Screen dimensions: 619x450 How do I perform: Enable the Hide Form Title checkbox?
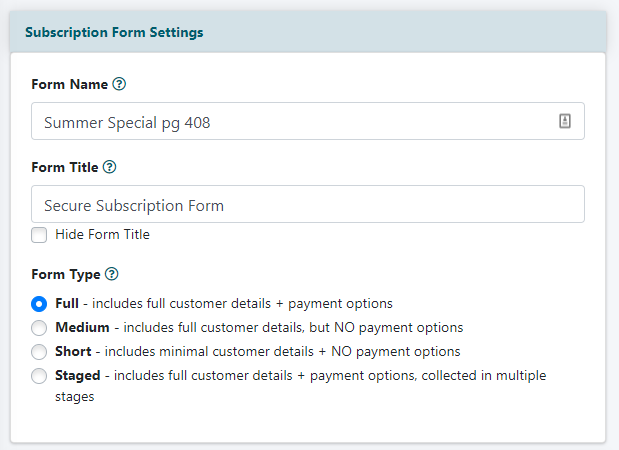pos(39,235)
